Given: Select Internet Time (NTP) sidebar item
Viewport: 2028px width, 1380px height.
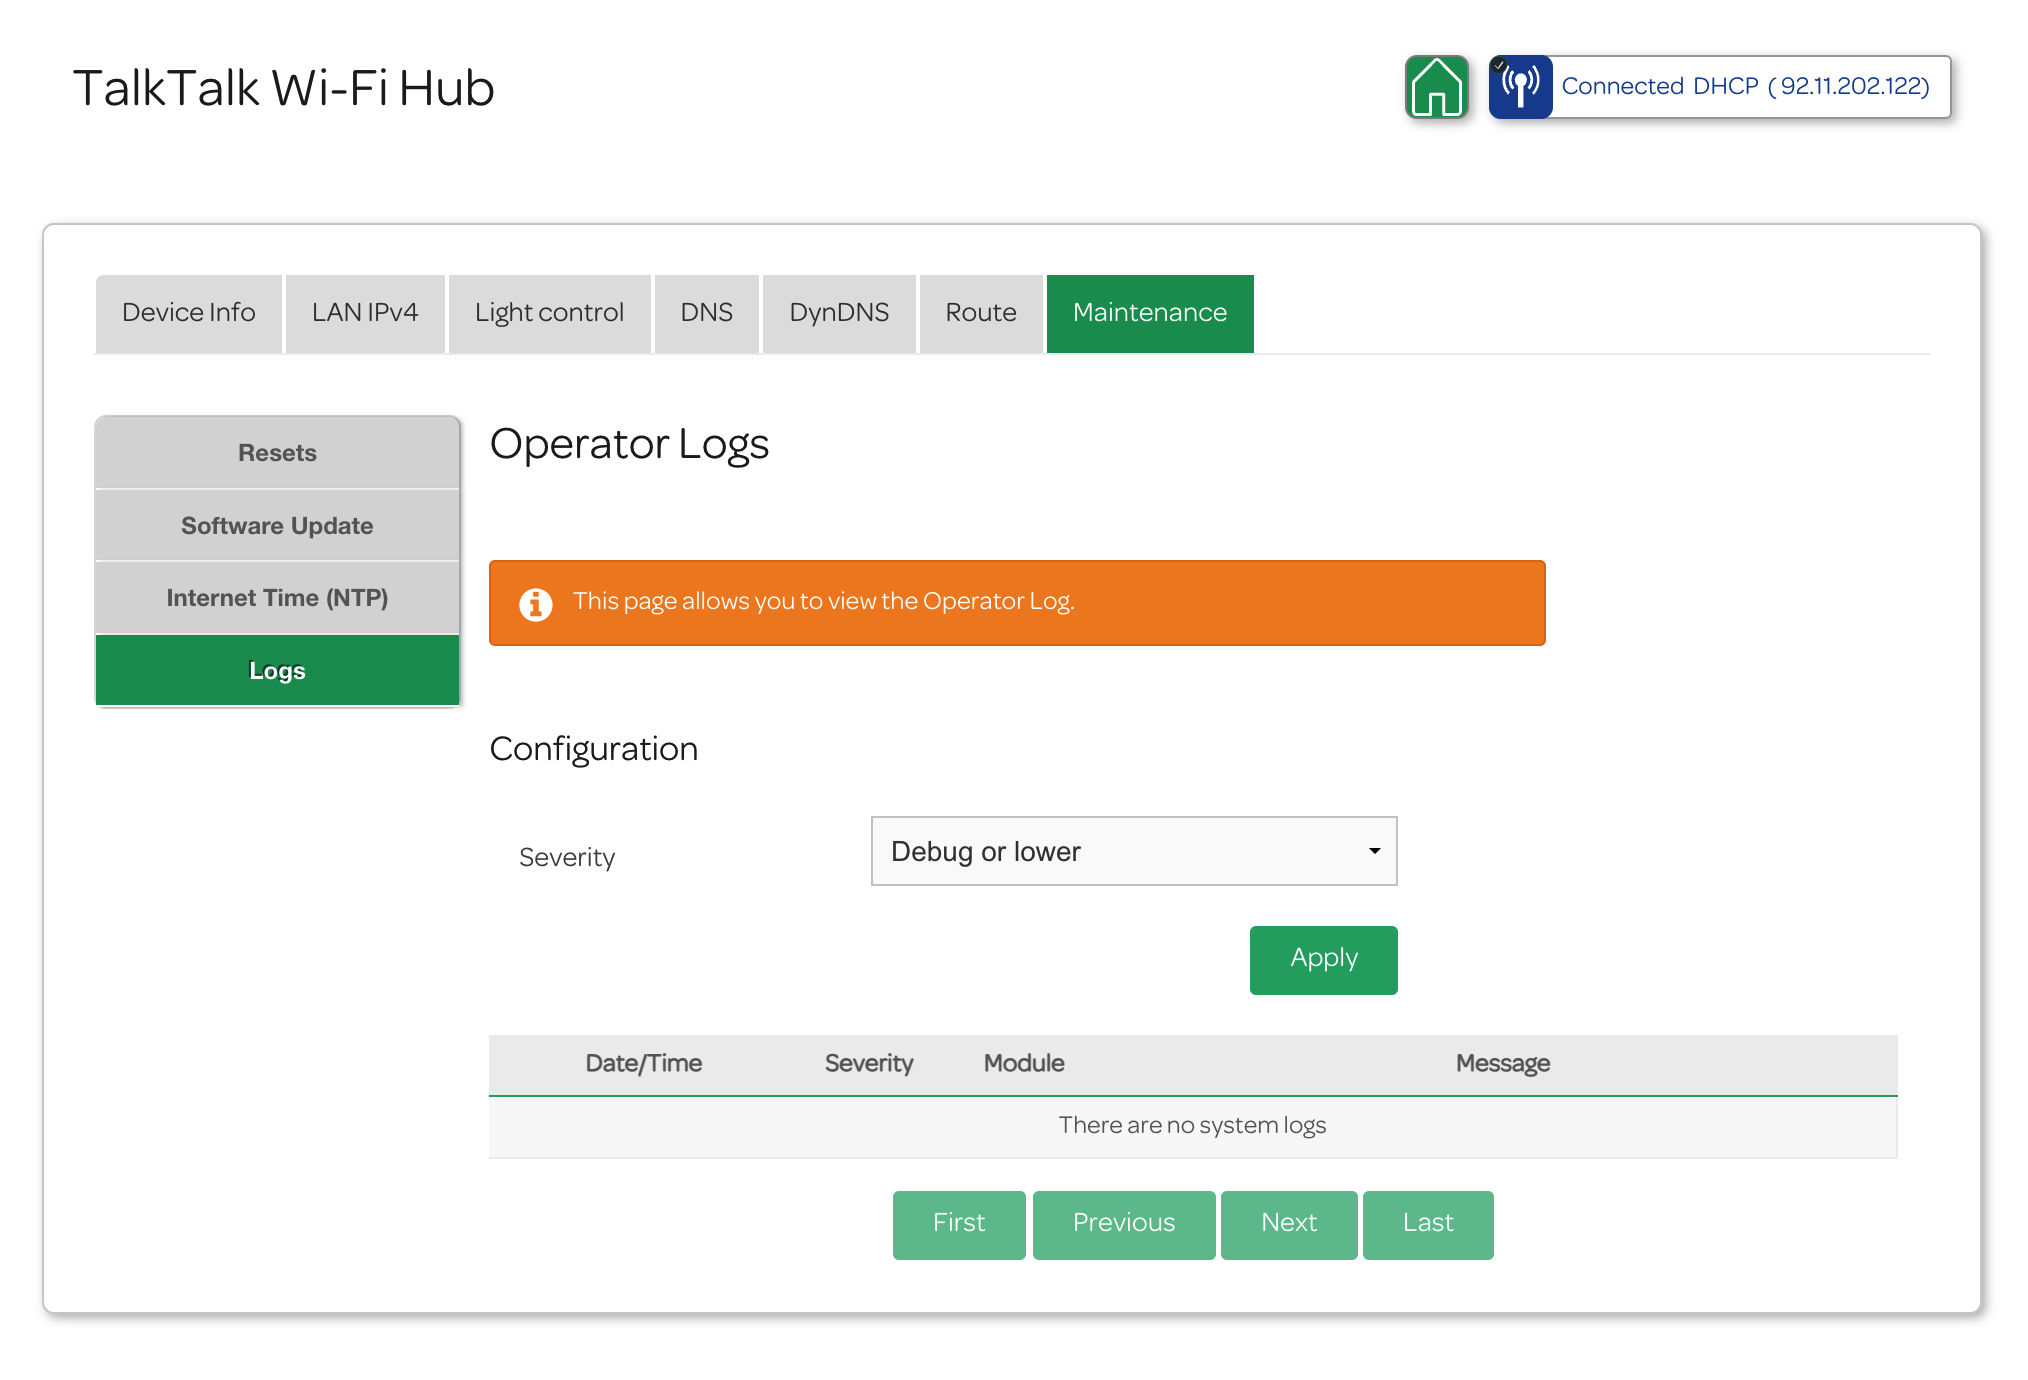Looking at the screenshot, I should (277, 598).
